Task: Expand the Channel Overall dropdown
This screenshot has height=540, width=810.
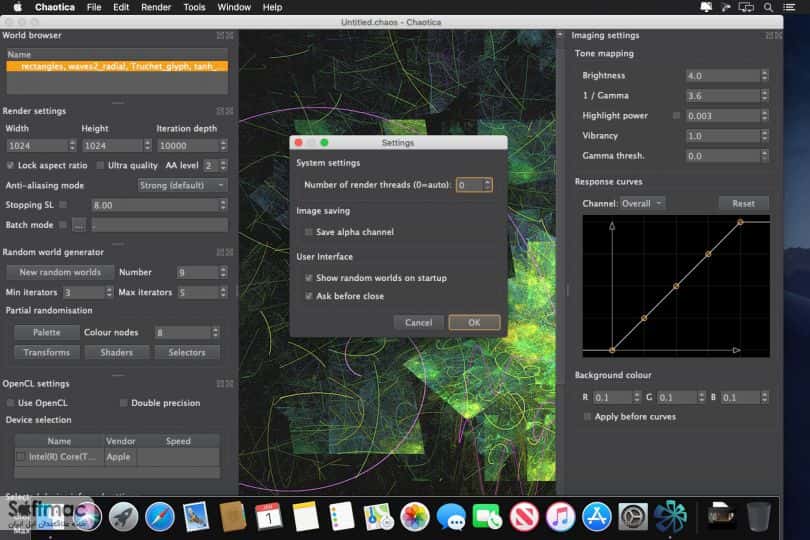Action: click(x=642, y=204)
